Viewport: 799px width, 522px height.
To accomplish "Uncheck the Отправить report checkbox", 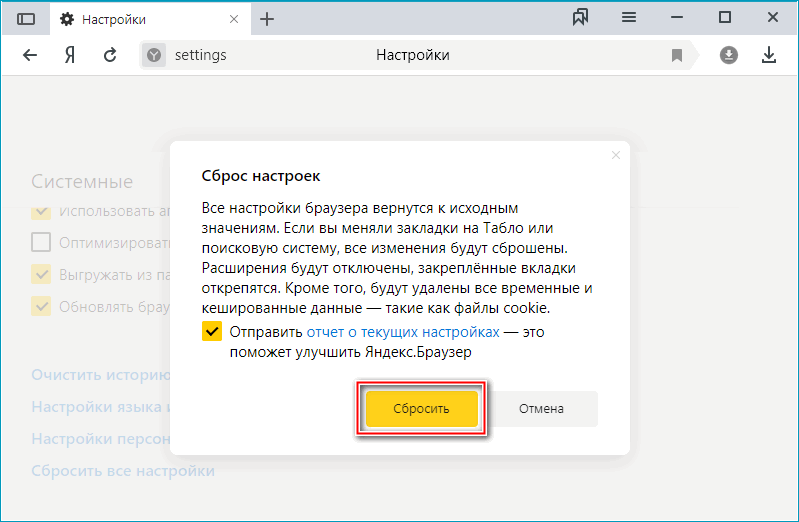I will pyautogui.click(x=212, y=331).
